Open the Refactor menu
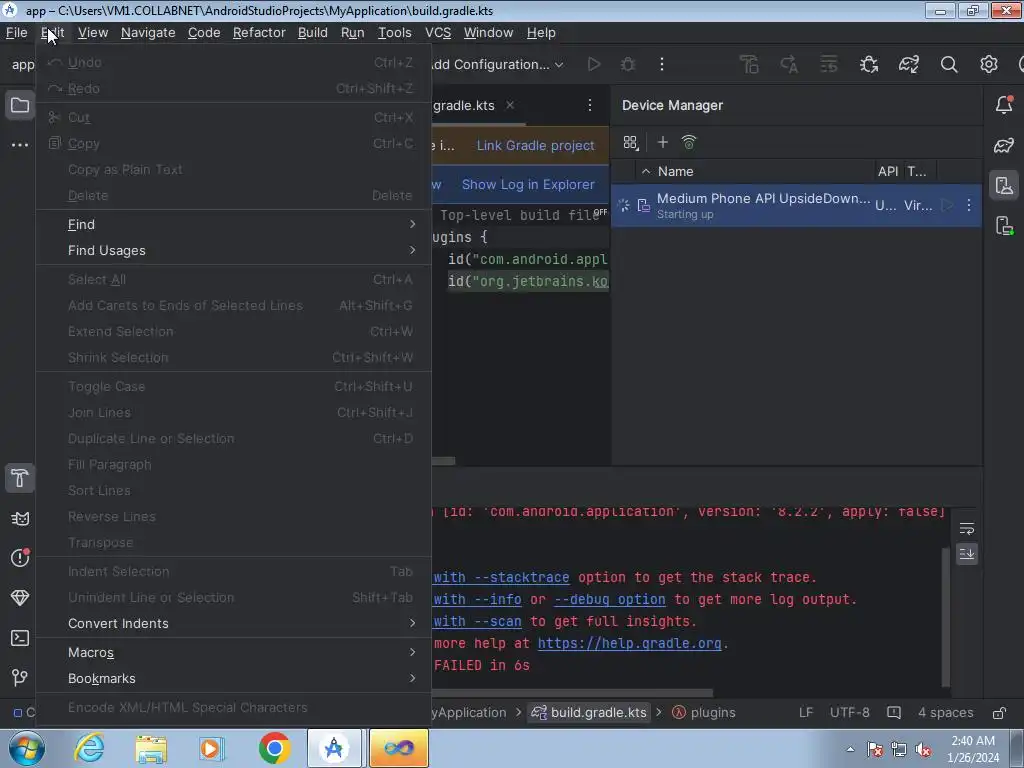The width and height of the screenshot is (1024, 768). 259,33
